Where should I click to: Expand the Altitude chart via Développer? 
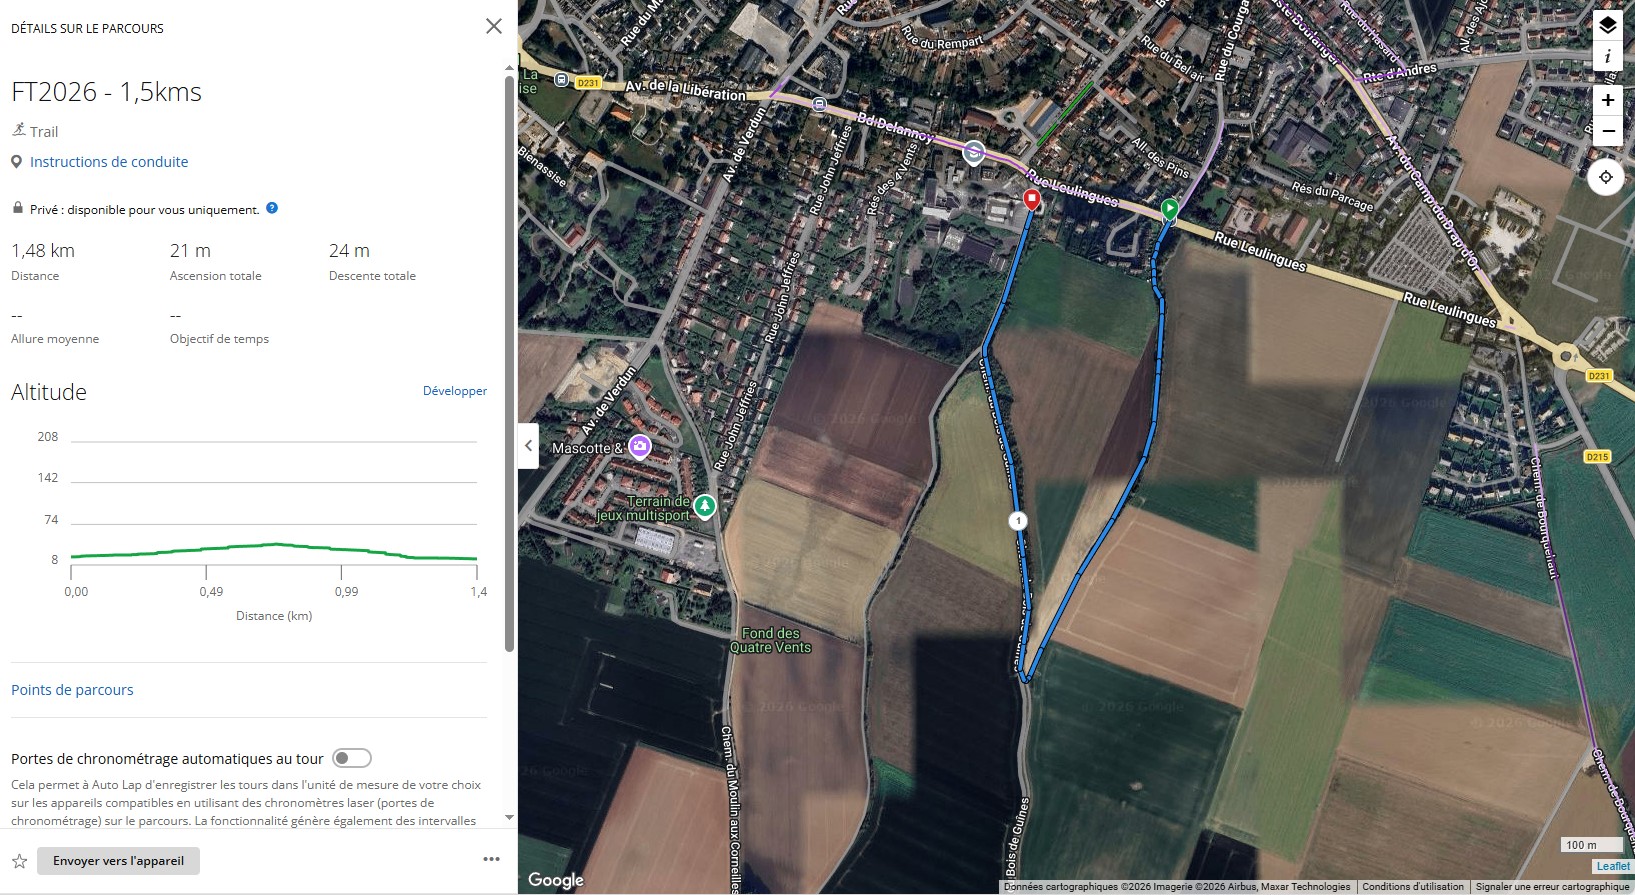pos(454,391)
